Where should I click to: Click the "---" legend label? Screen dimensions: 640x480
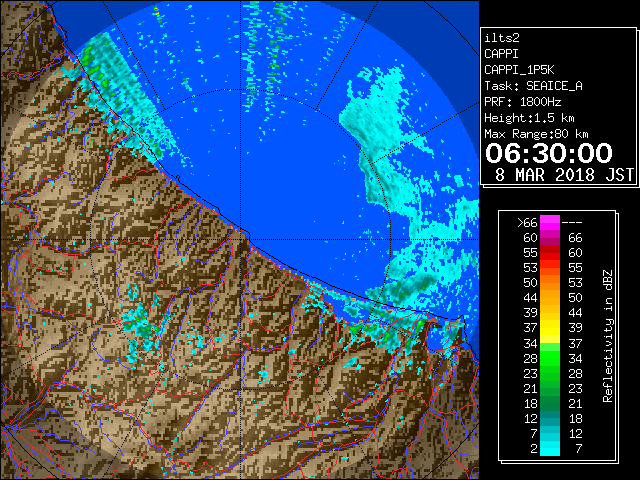[x=572, y=222]
